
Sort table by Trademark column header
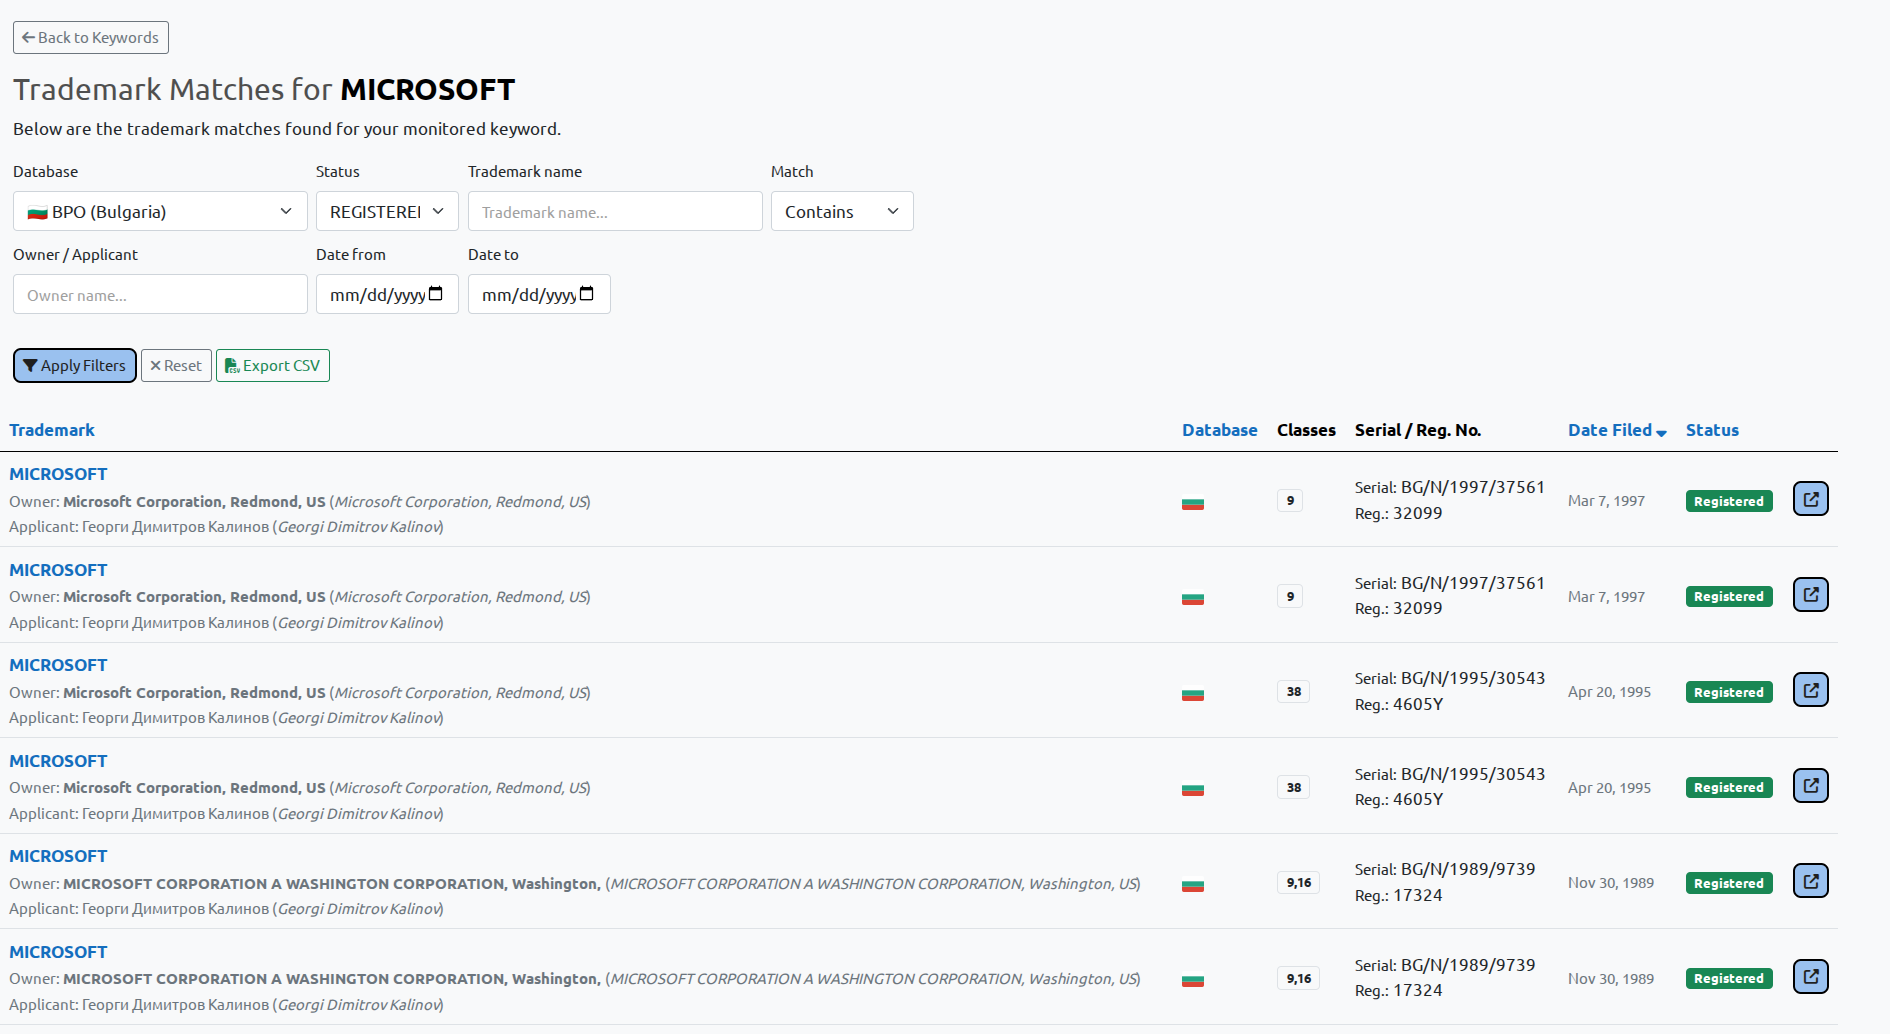click(52, 430)
